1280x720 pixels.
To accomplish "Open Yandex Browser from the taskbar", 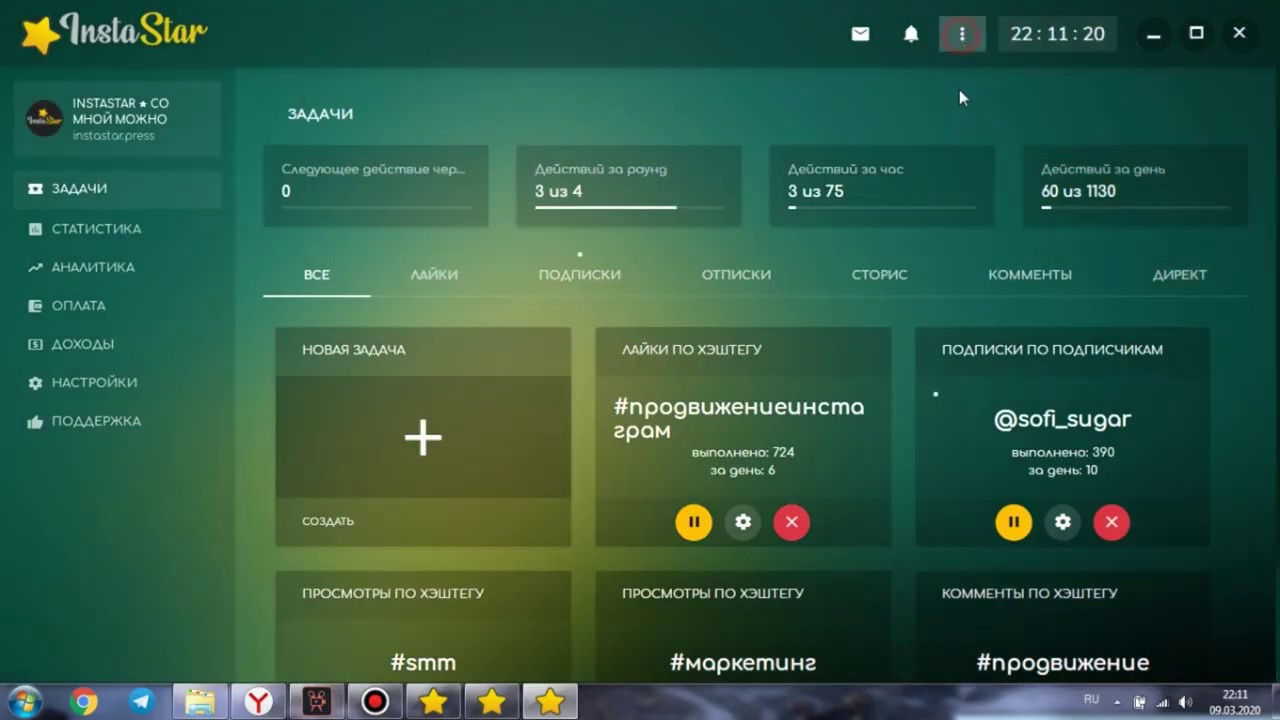I will (x=258, y=702).
